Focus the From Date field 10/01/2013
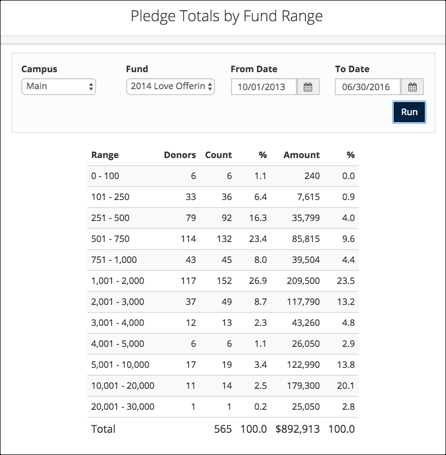 [x=264, y=87]
